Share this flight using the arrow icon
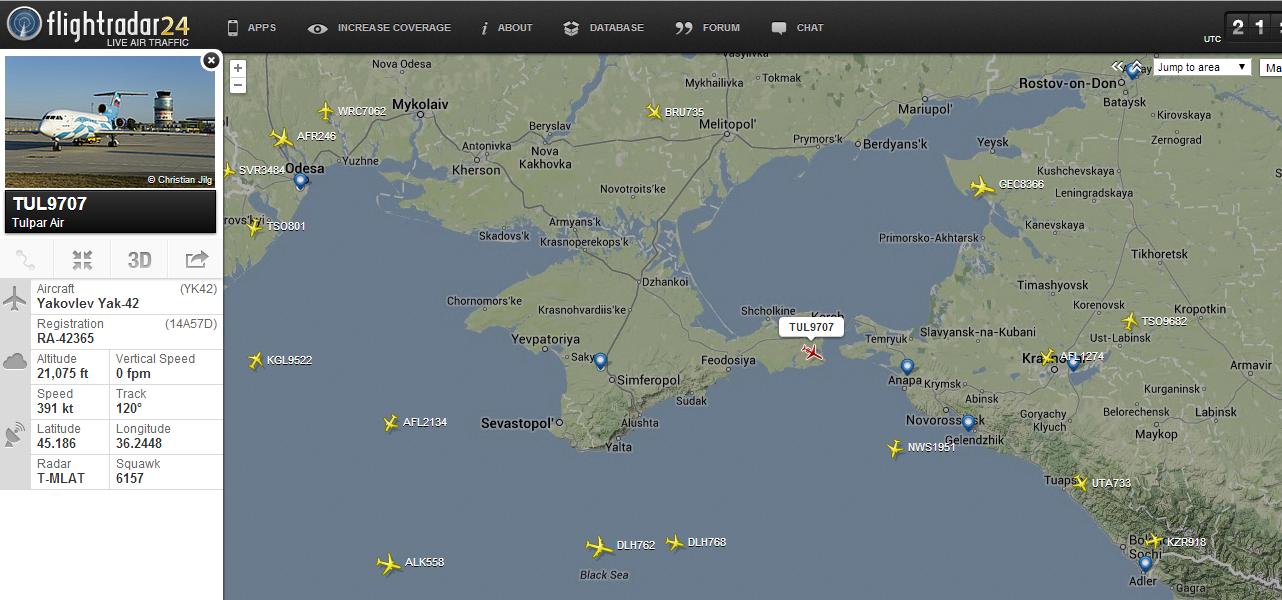Image resolution: width=1282 pixels, height=600 pixels. coord(196,260)
